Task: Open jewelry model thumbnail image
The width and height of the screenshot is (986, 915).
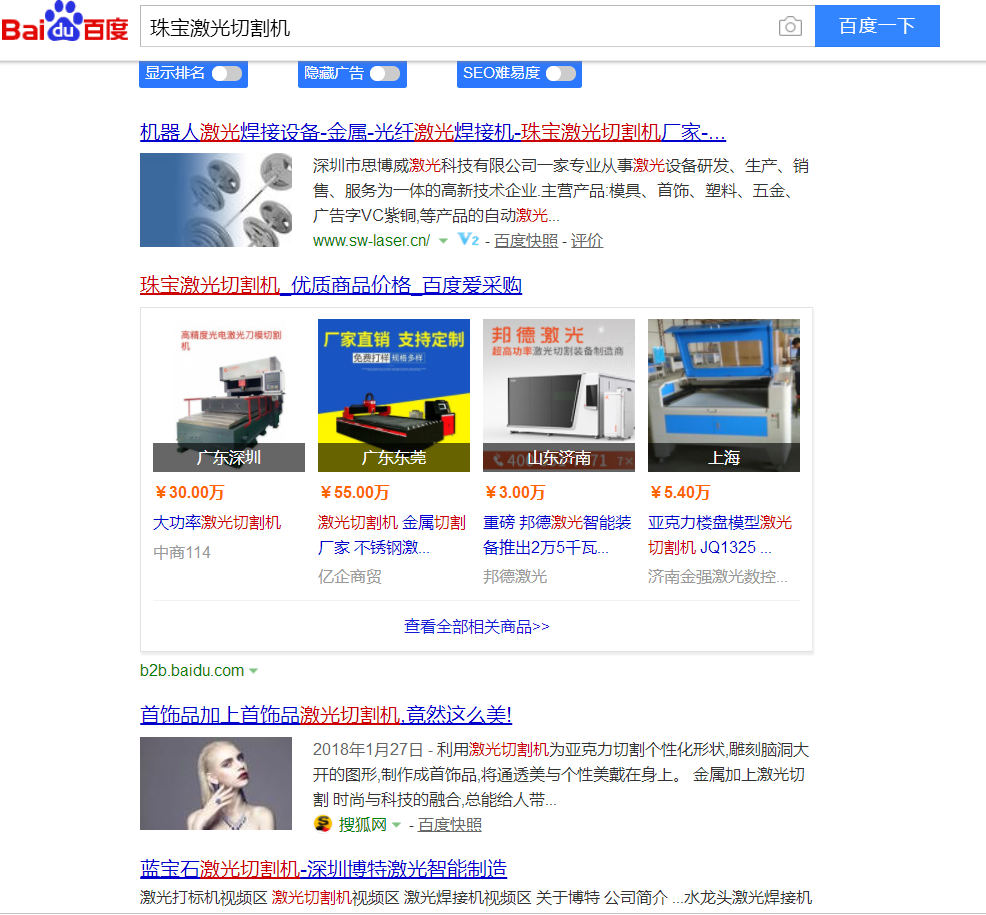Action: pos(216,784)
